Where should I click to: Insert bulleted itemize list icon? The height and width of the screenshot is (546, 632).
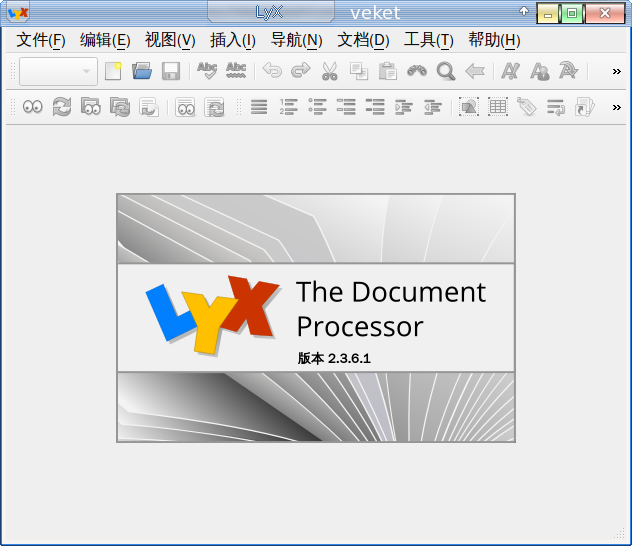[317, 107]
